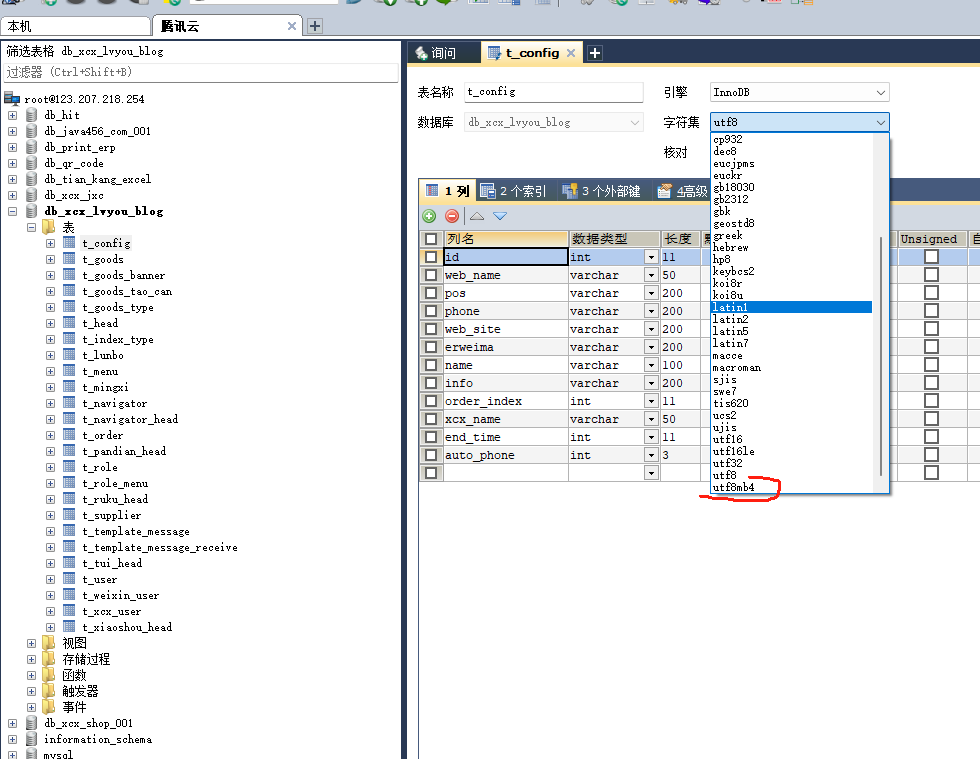Screen dimensions: 980x759
Task: Move column up with the up arrow icon
Action: (477, 216)
